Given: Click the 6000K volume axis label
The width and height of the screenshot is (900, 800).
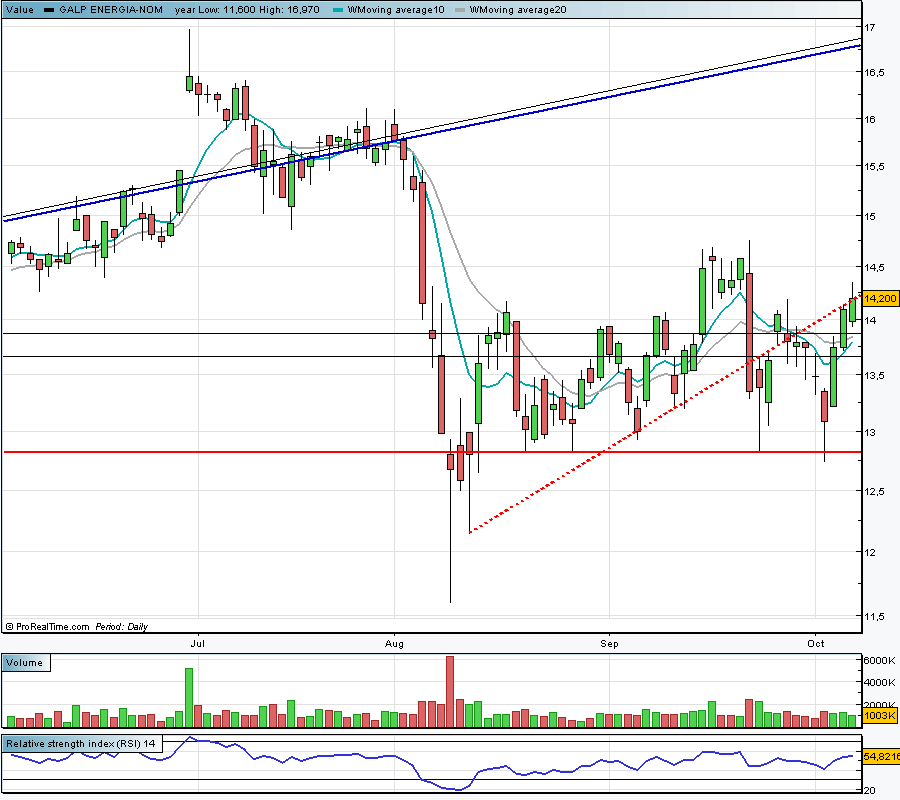Looking at the screenshot, I should click(x=879, y=661).
